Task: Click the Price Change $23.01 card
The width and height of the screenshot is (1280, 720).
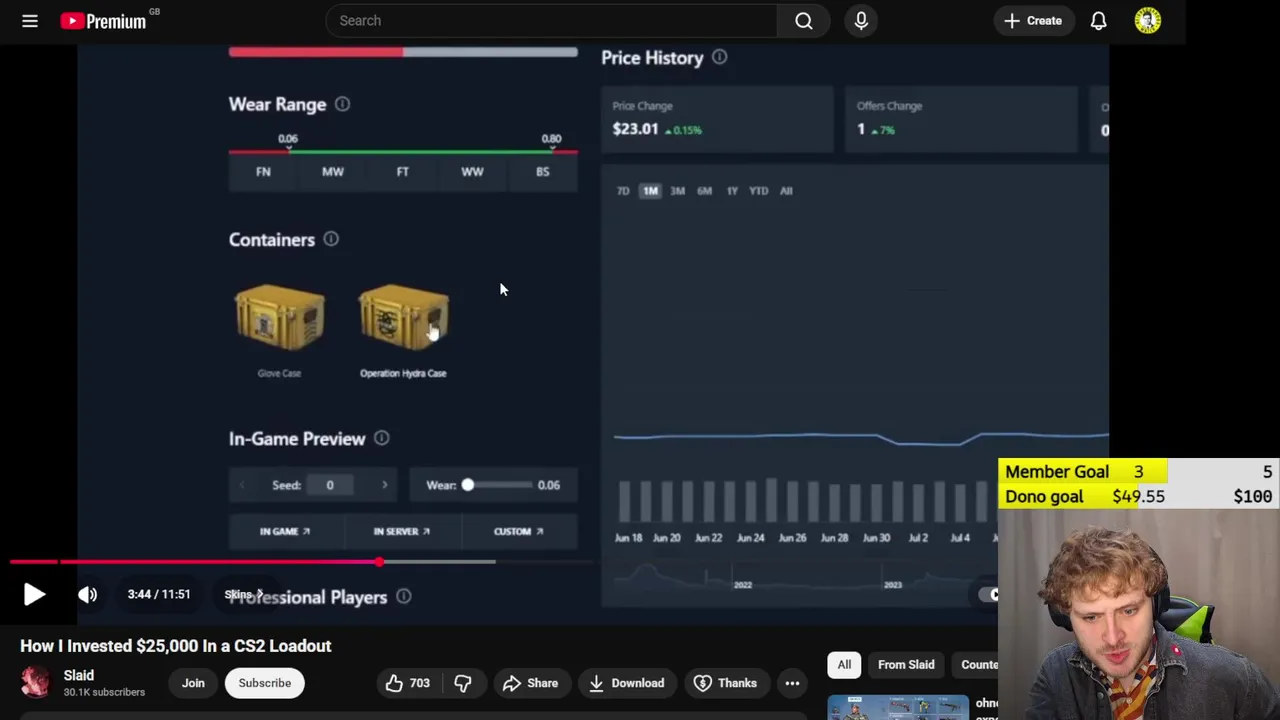Action: [x=717, y=119]
